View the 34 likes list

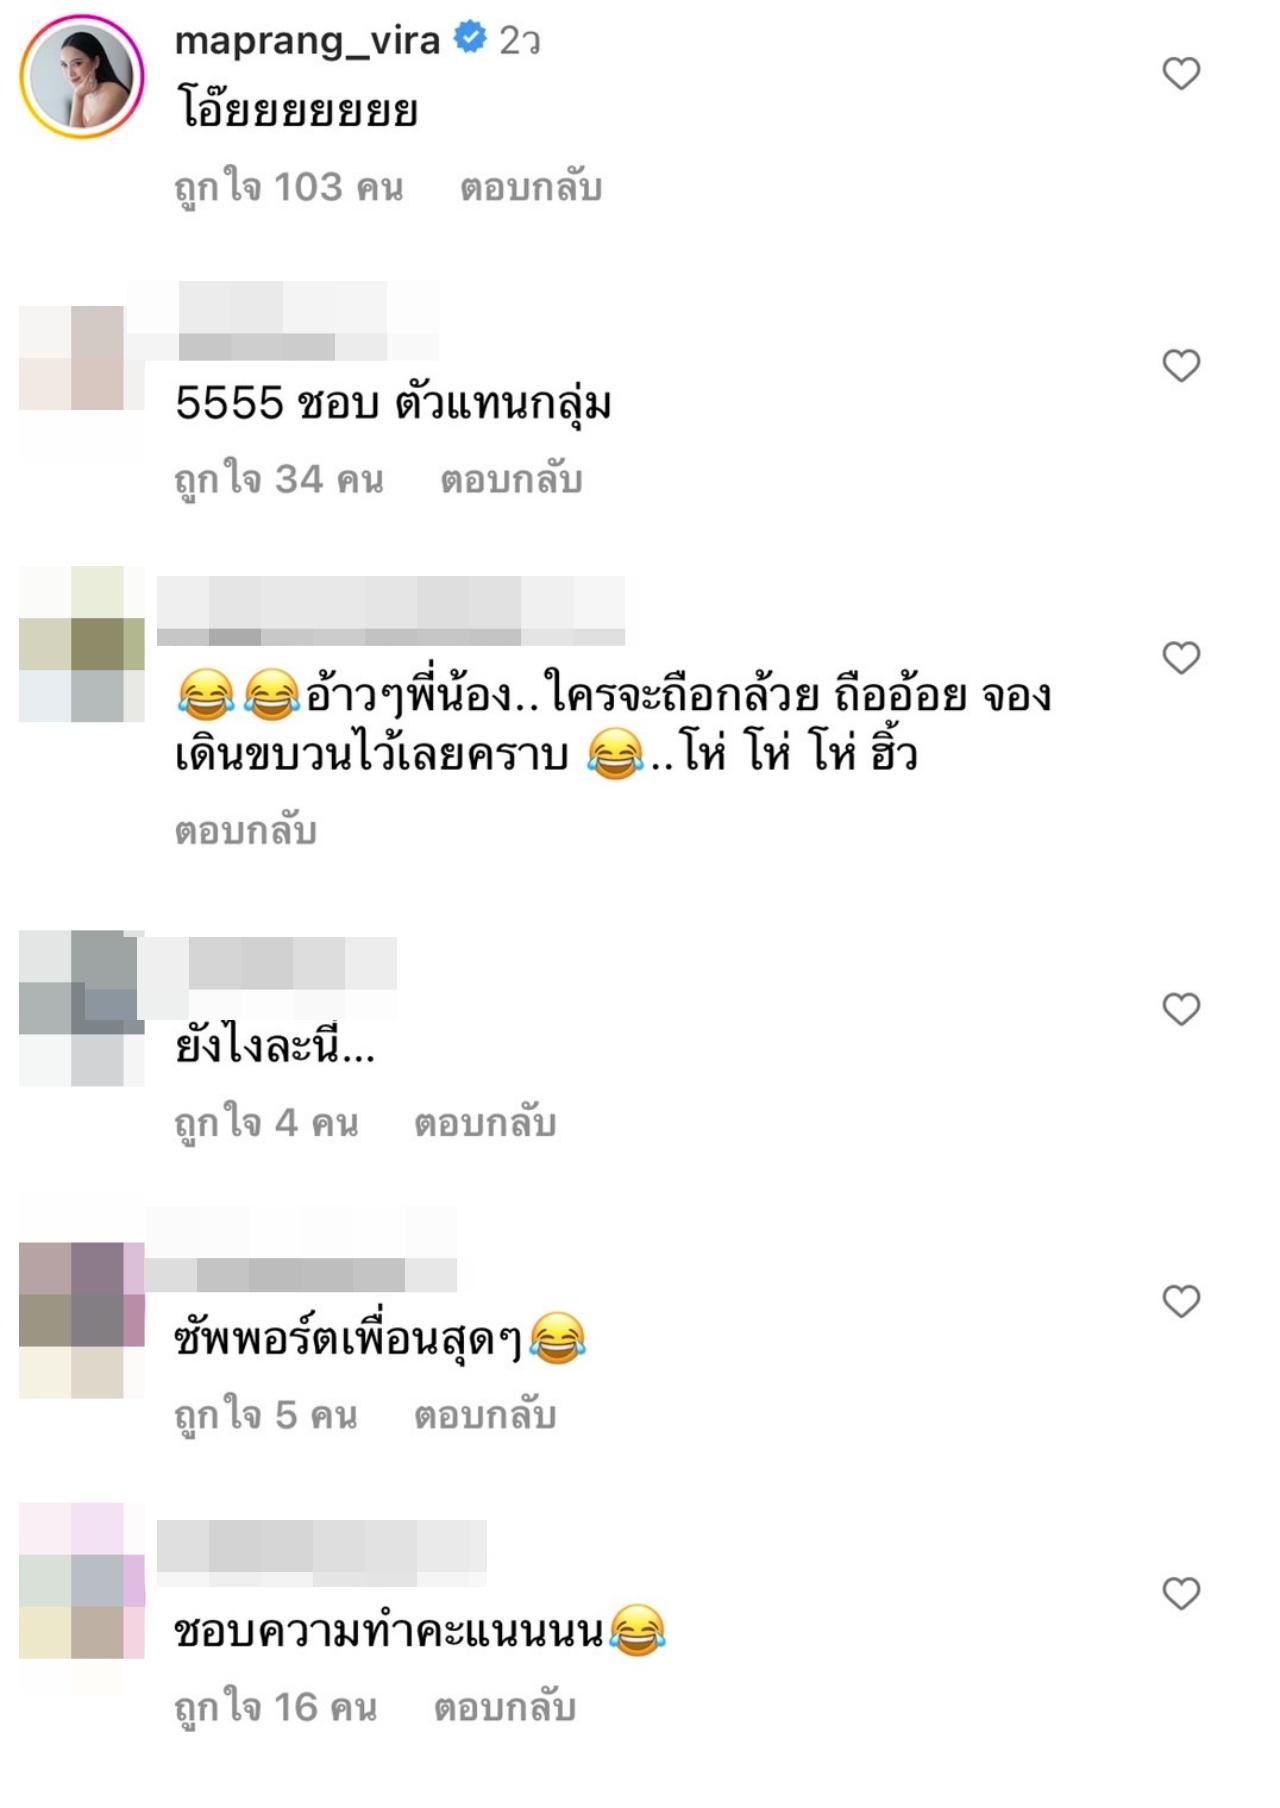(279, 480)
